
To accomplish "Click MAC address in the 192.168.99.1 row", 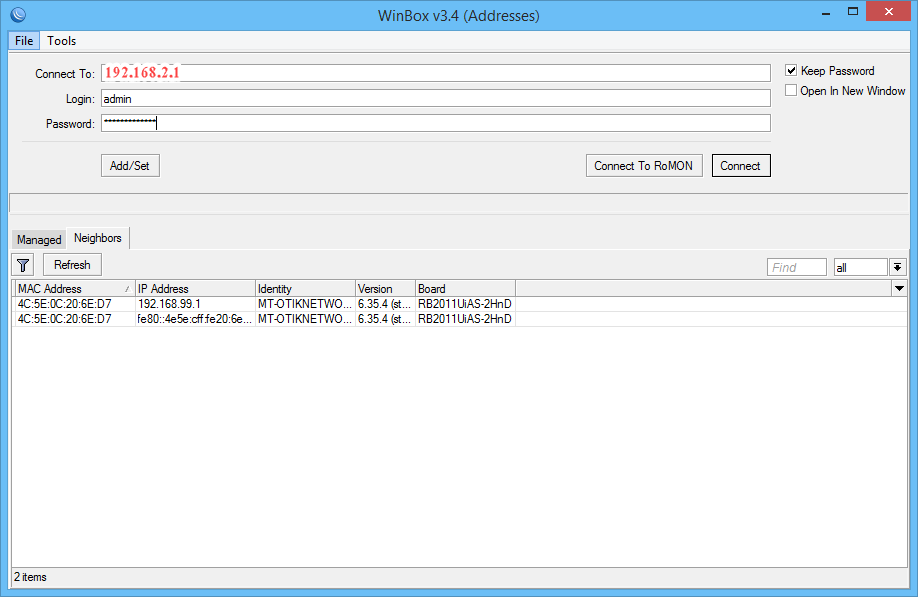I will tap(74, 304).
